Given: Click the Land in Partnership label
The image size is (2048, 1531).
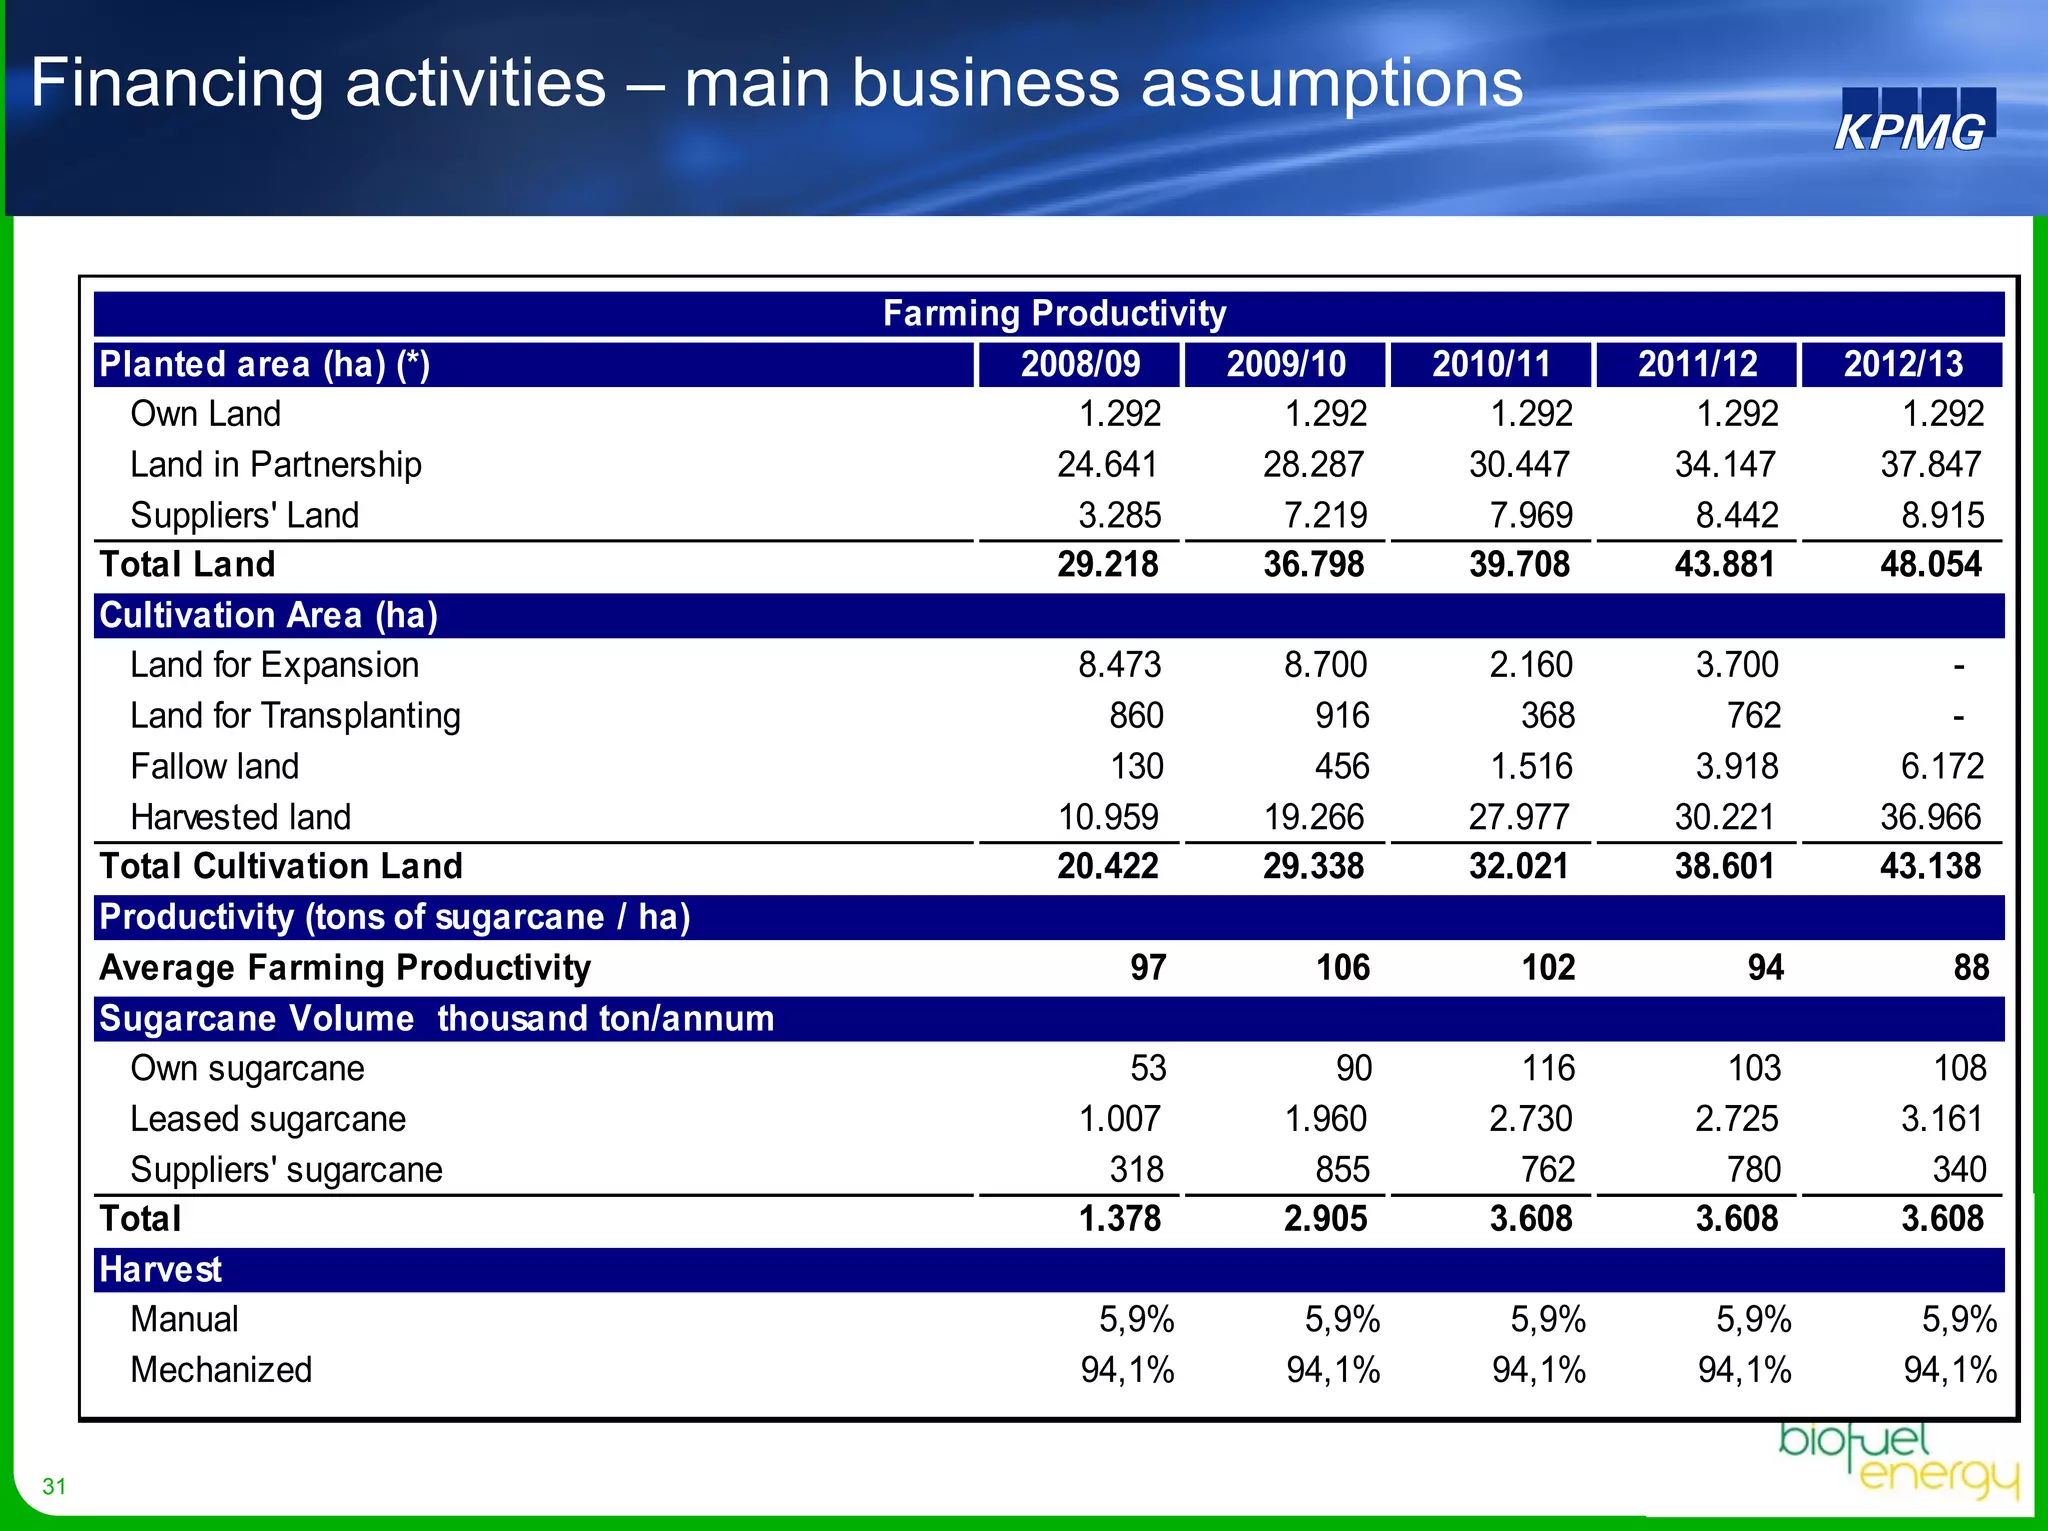Looking at the screenshot, I should click(x=275, y=465).
